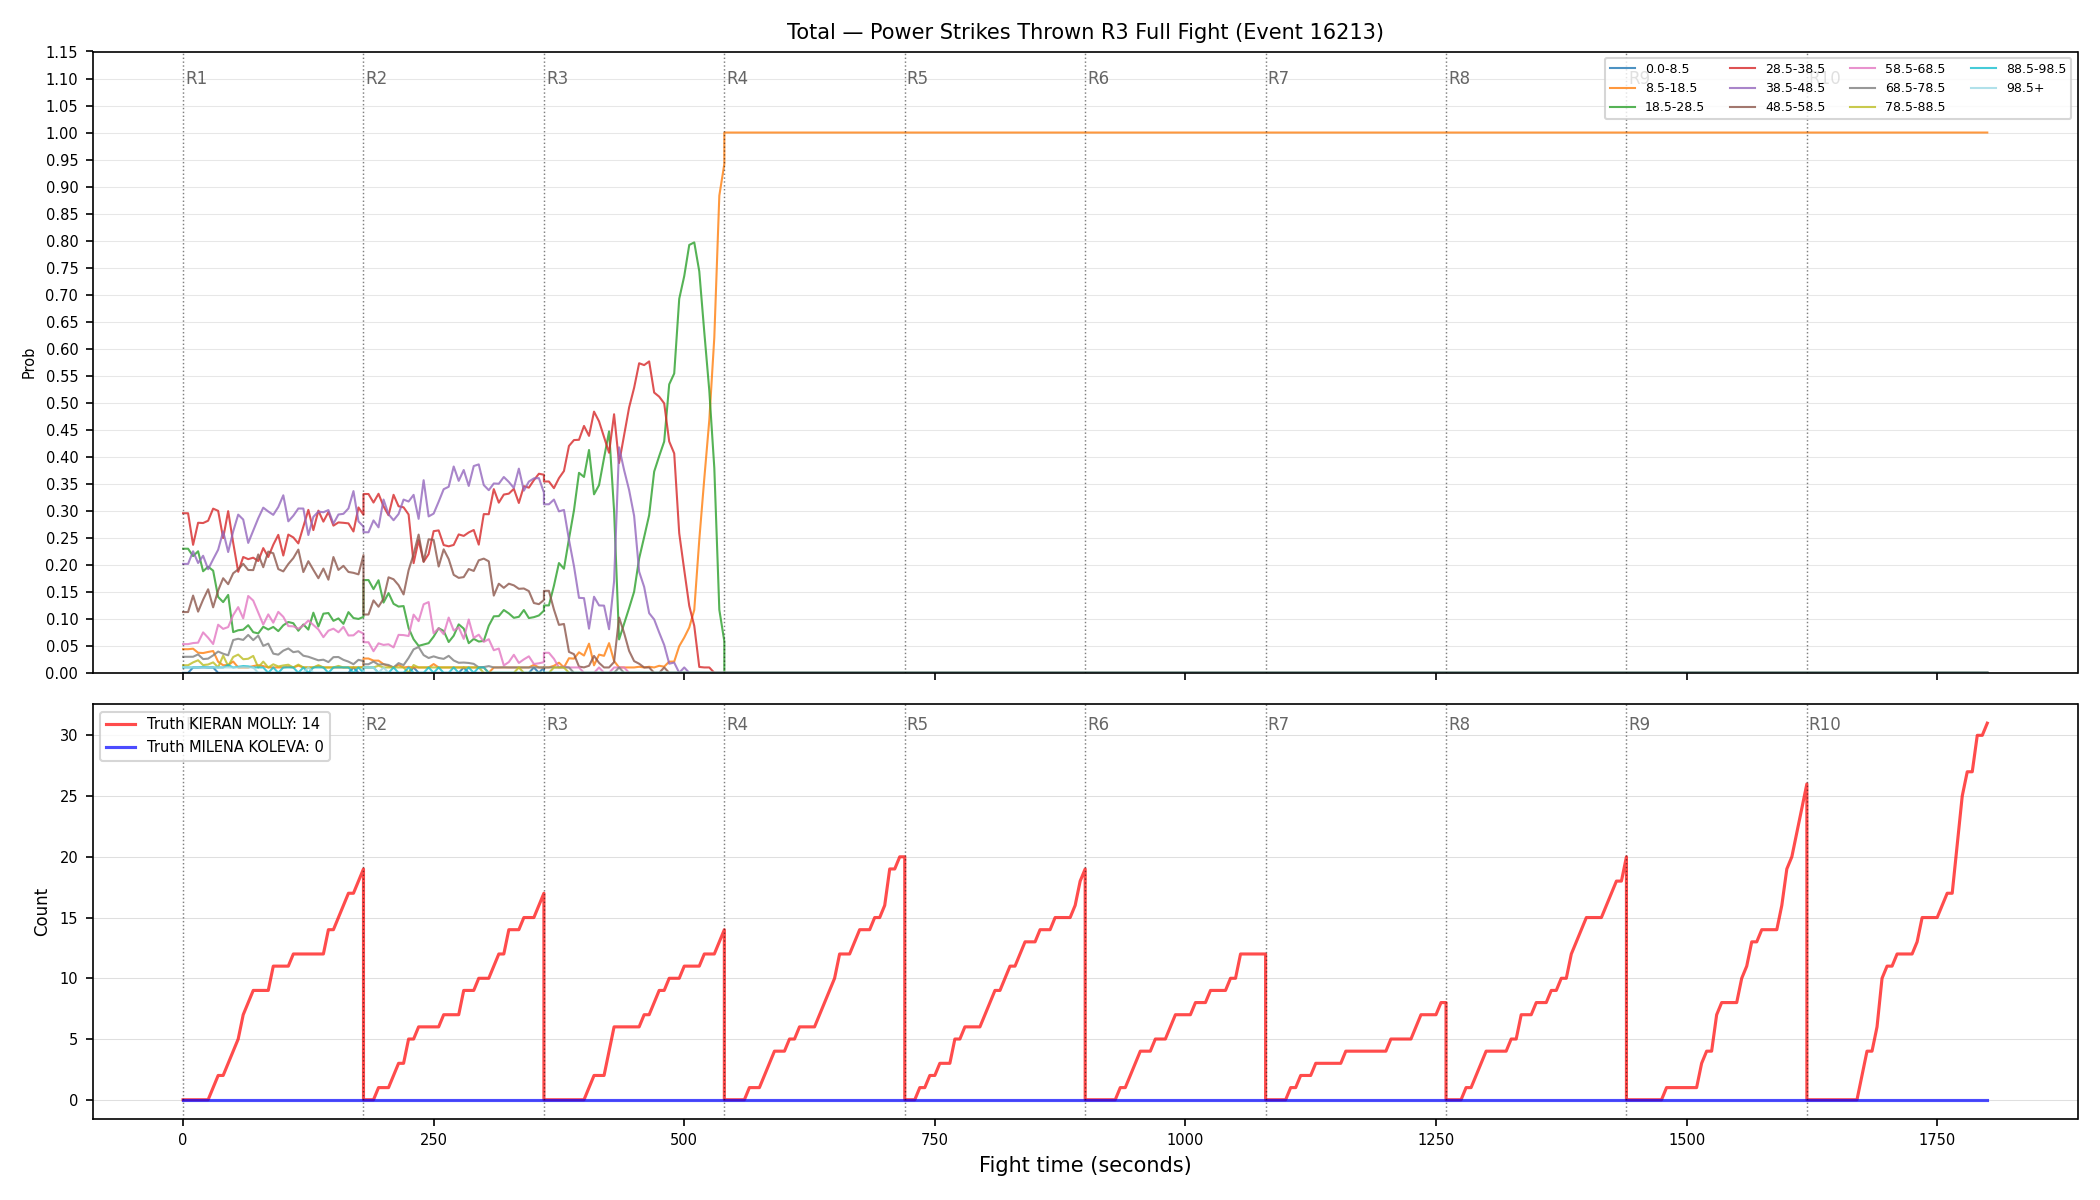Click the '0.00' tick on the Prob axis
Screen dimensions: 2100x1200
pyautogui.click(x=62, y=673)
